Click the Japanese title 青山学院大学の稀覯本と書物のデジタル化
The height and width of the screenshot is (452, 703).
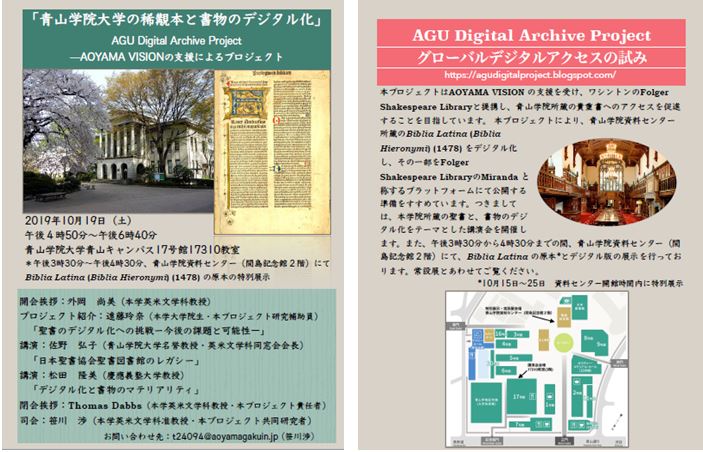tap(177, 20)
